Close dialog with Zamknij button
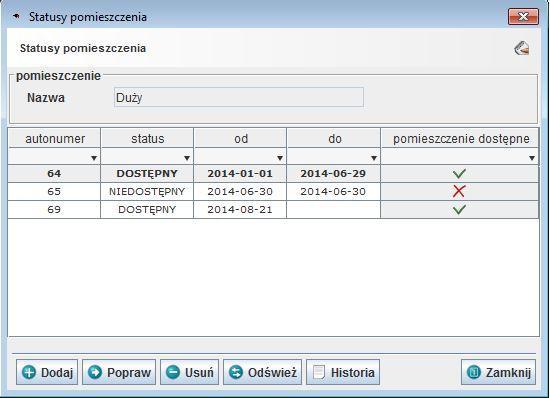 498,372
